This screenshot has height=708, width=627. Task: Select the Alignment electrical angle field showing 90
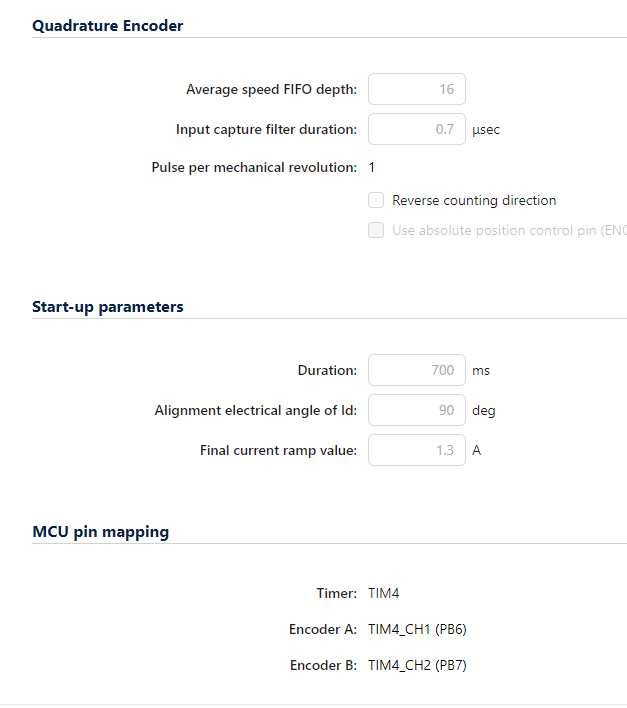416,410
